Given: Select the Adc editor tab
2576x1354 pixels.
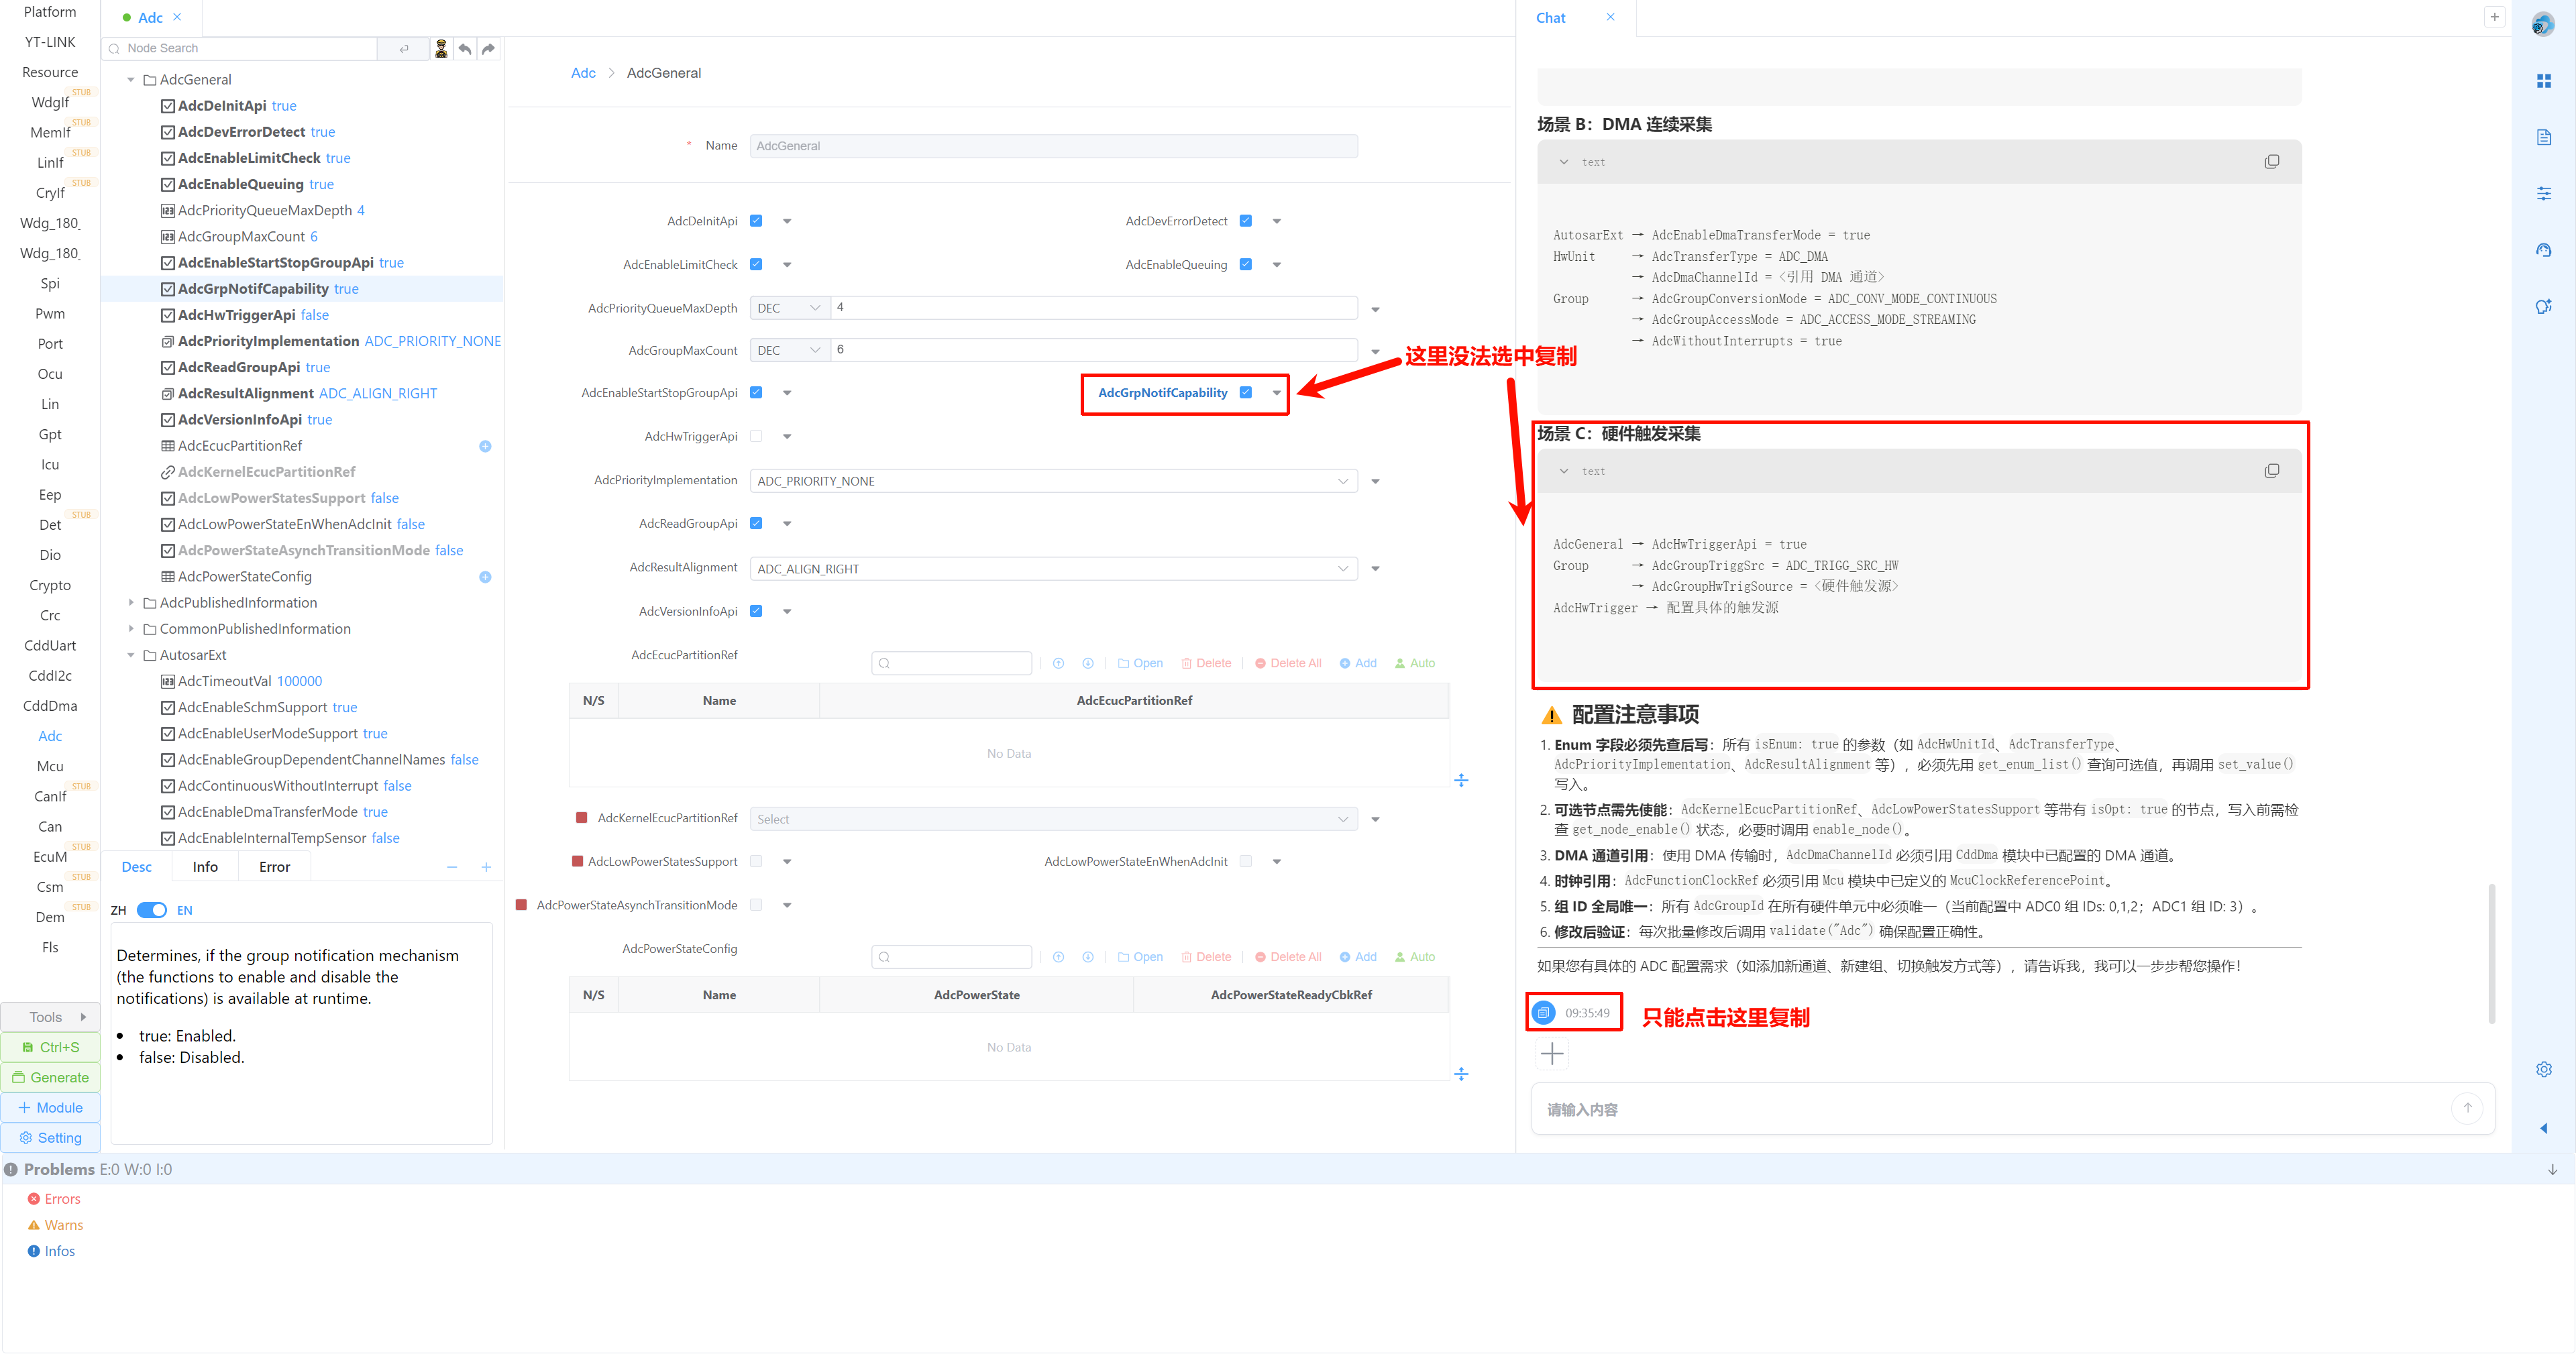Looking at the screenshot, I should [x=150, y=18].
